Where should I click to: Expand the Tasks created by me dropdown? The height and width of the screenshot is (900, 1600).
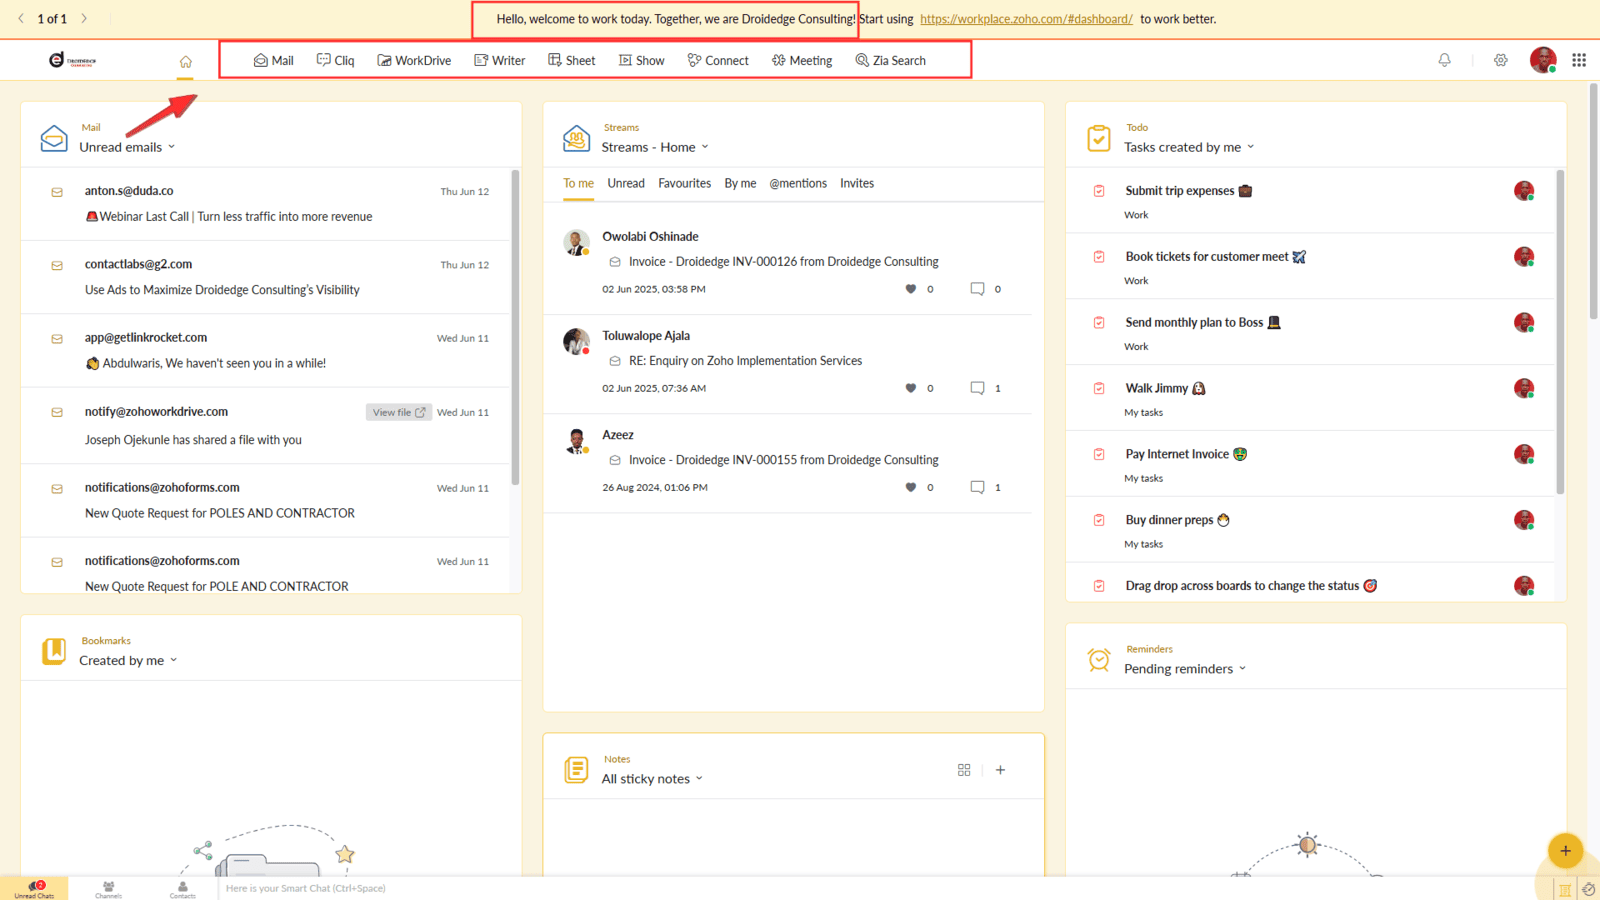pyautogui.click(x=1189, y=147)
